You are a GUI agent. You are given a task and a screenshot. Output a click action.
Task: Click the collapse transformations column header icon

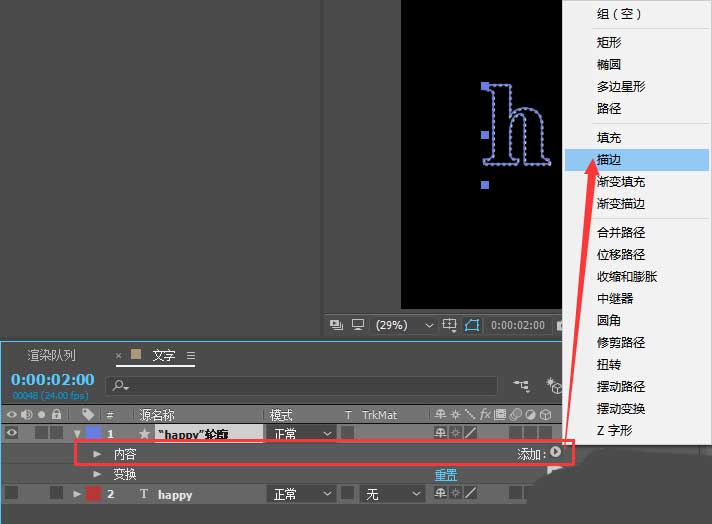tap(455, 414)
